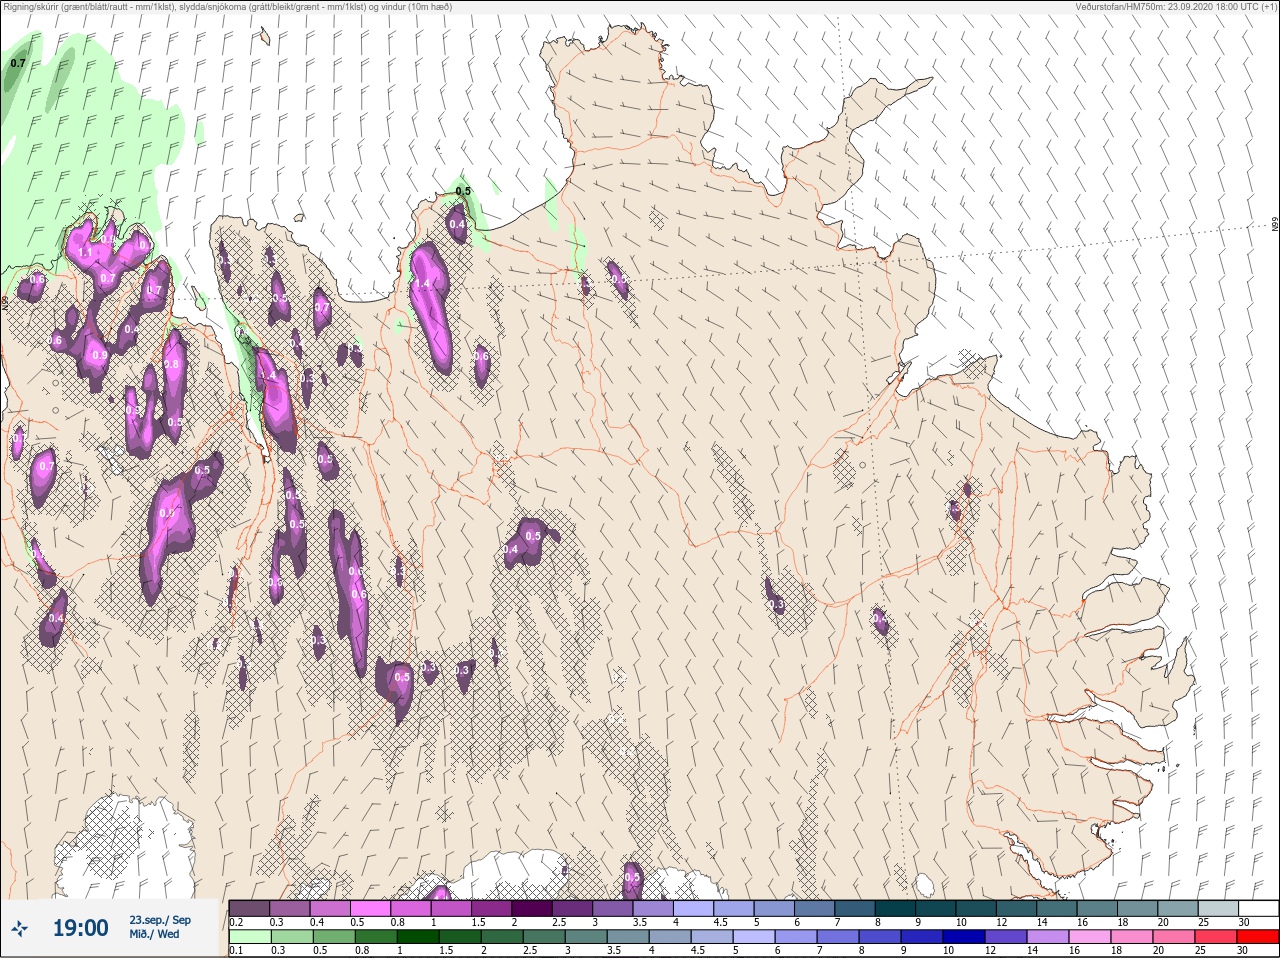The height and width of the screenshot is (958, 1280).
Task: Select upper legend white swatch after 30
Action: tap(1258, 908)
